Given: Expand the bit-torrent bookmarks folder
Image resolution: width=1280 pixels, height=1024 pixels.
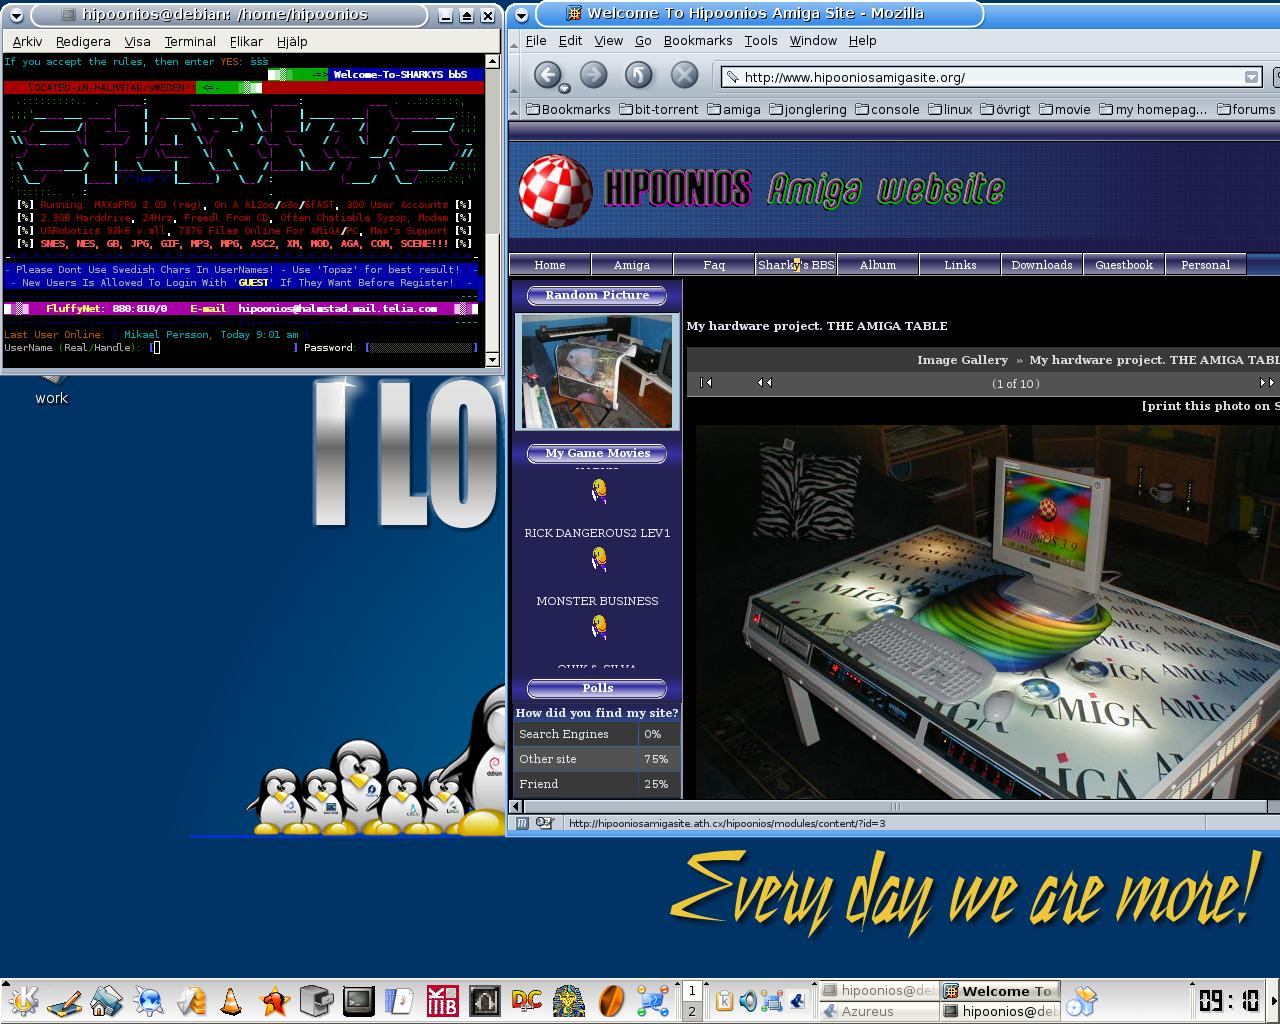Looking at the screenshot, I should coord(658,109).
